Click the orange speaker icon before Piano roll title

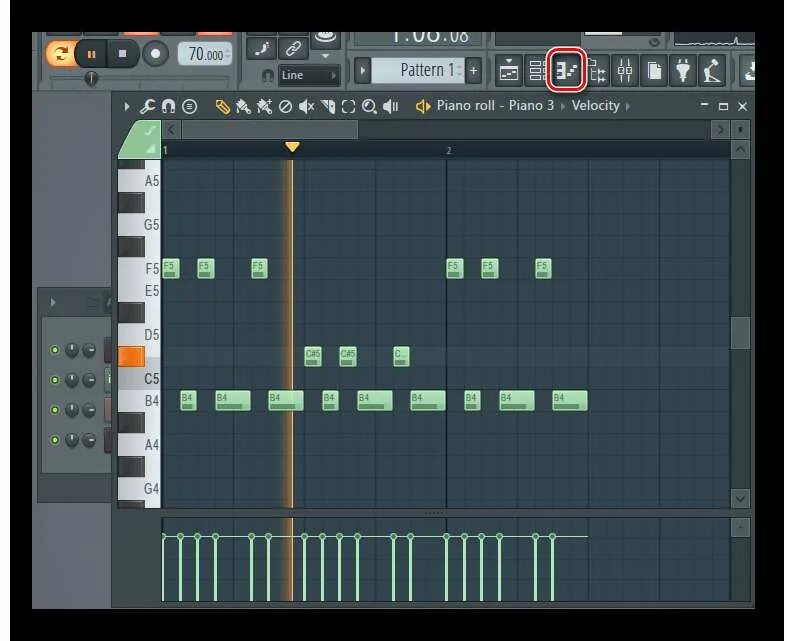[423, 106]
